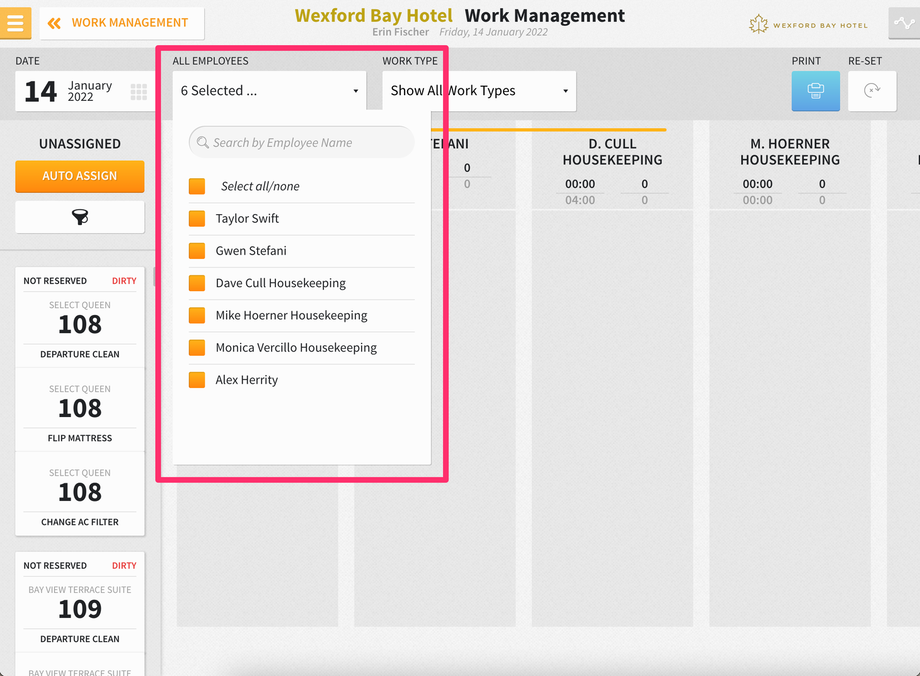Select room 108 Change AC Filter task
Image resolution: width=920 pixels, height=676 pixels.
[80, 496]
